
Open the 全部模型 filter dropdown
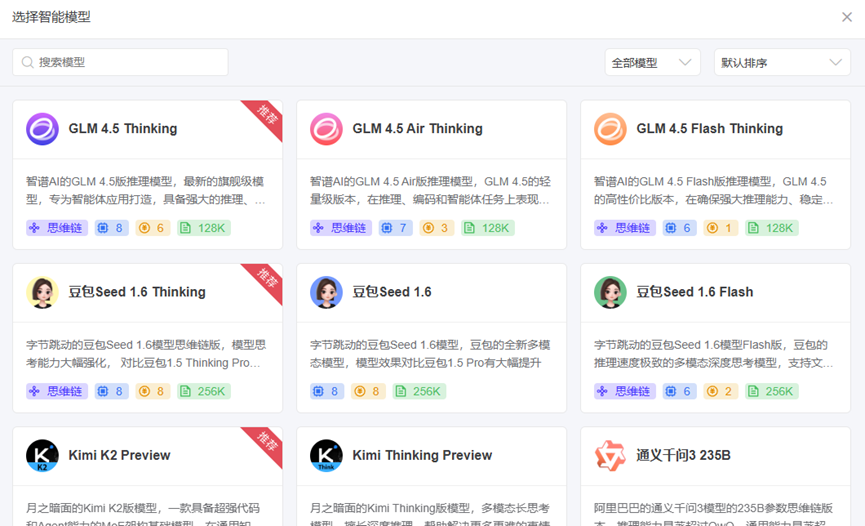[652, 62]
